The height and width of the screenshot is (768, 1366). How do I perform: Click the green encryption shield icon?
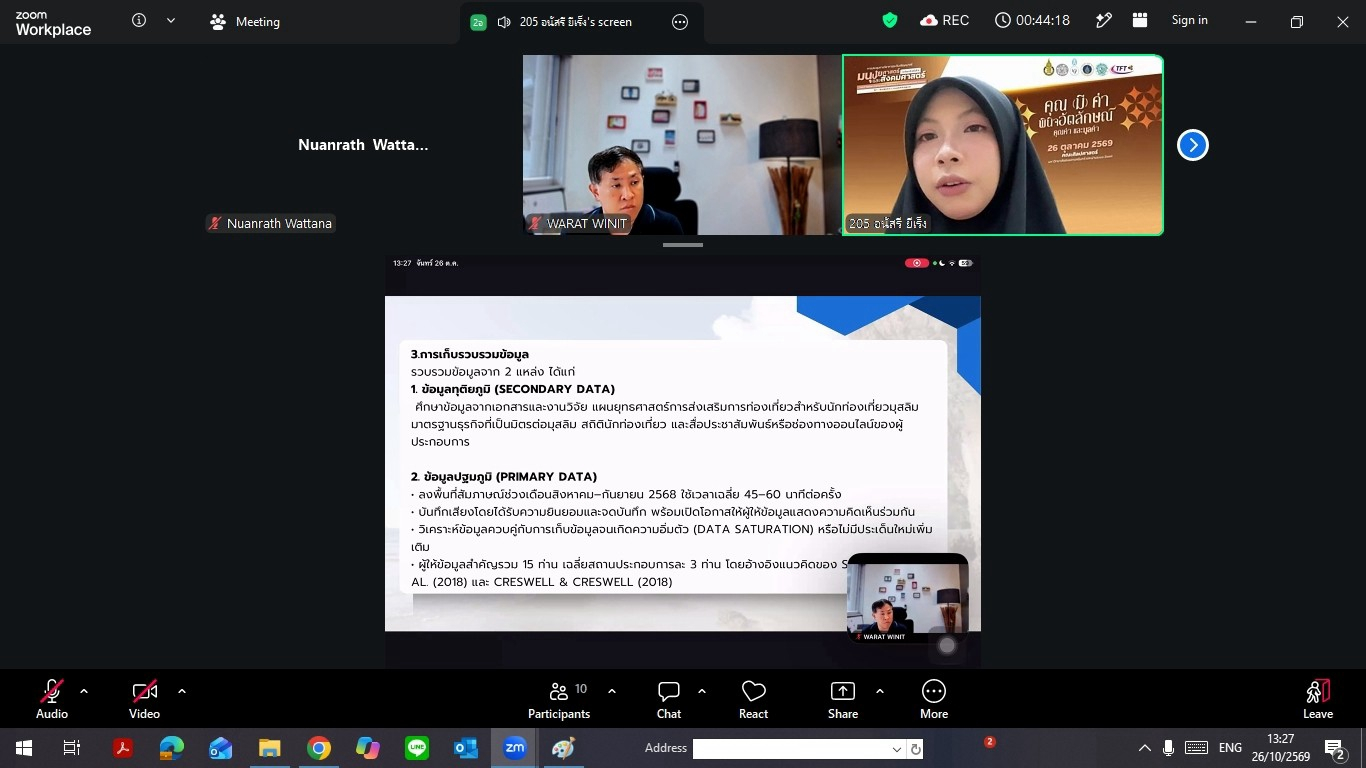coord(889,21)
